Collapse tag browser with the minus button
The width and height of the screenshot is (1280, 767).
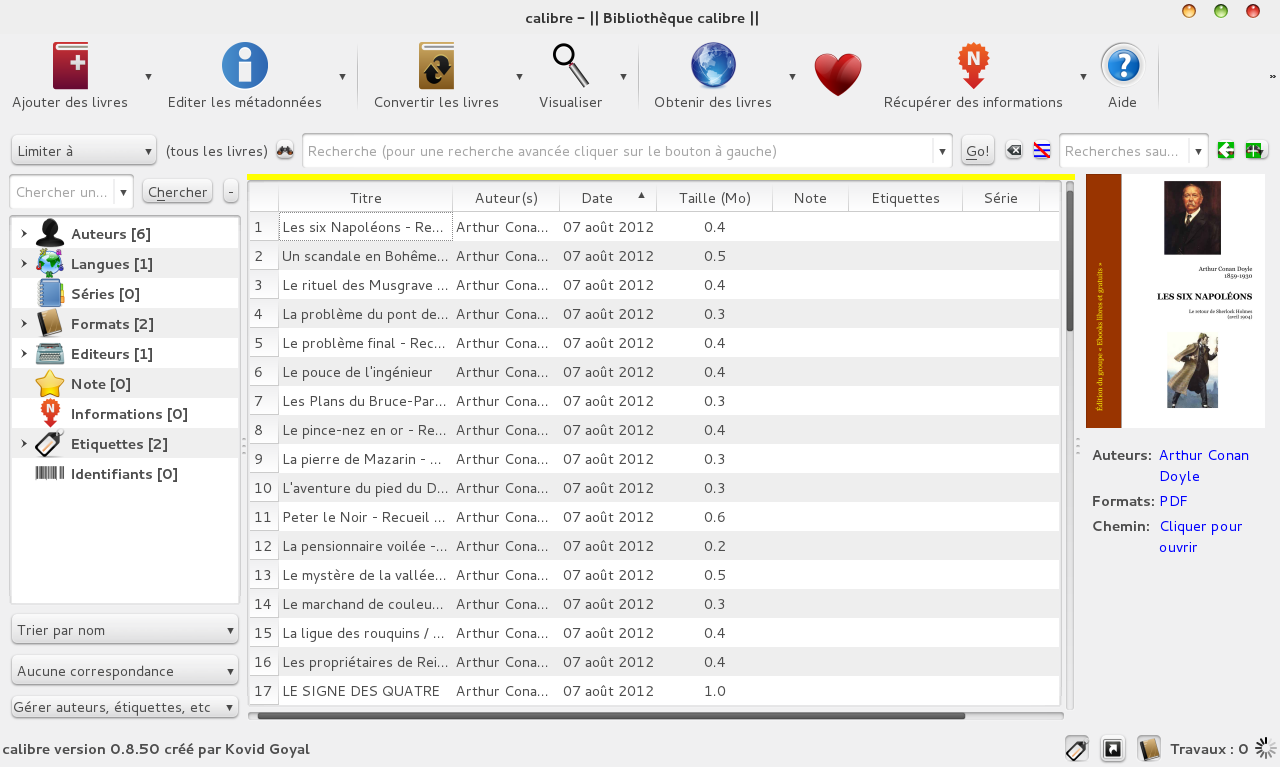(x=230, y=191)
